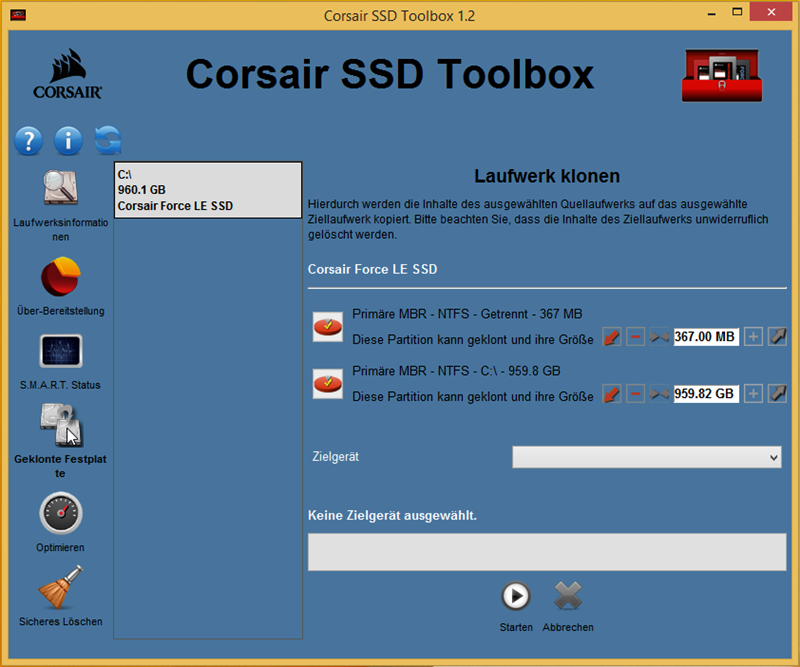Viewport: 800px width, 667px height.
Task: Open S.M.A.R.T. Status monitor icon
Action: tap(61, 351)
